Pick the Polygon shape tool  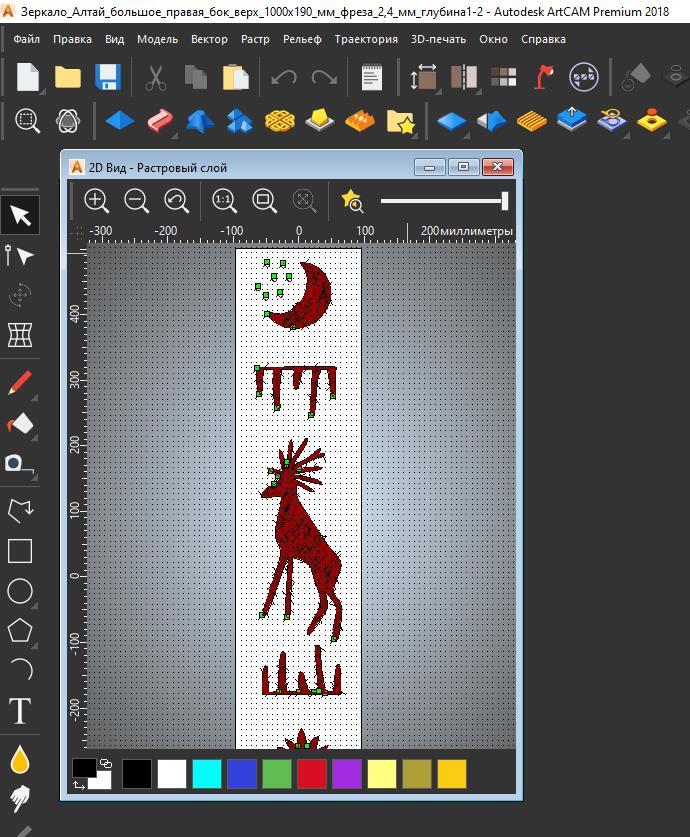click(20, 631)
